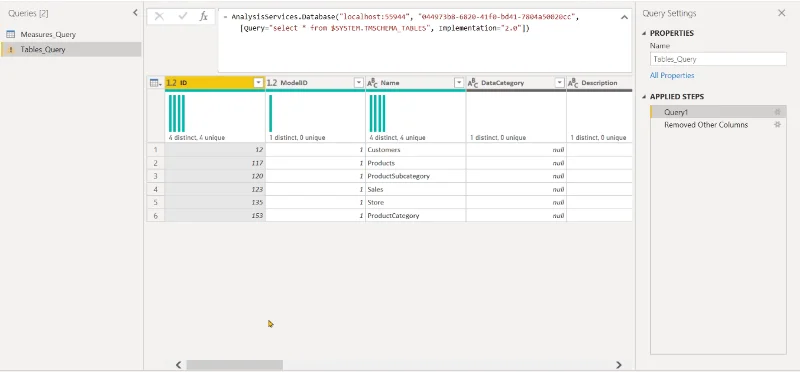The height and width of the screenshot is (372, 800).
Task: Select the ProductSubcategory cell
Action: [415, 176]
